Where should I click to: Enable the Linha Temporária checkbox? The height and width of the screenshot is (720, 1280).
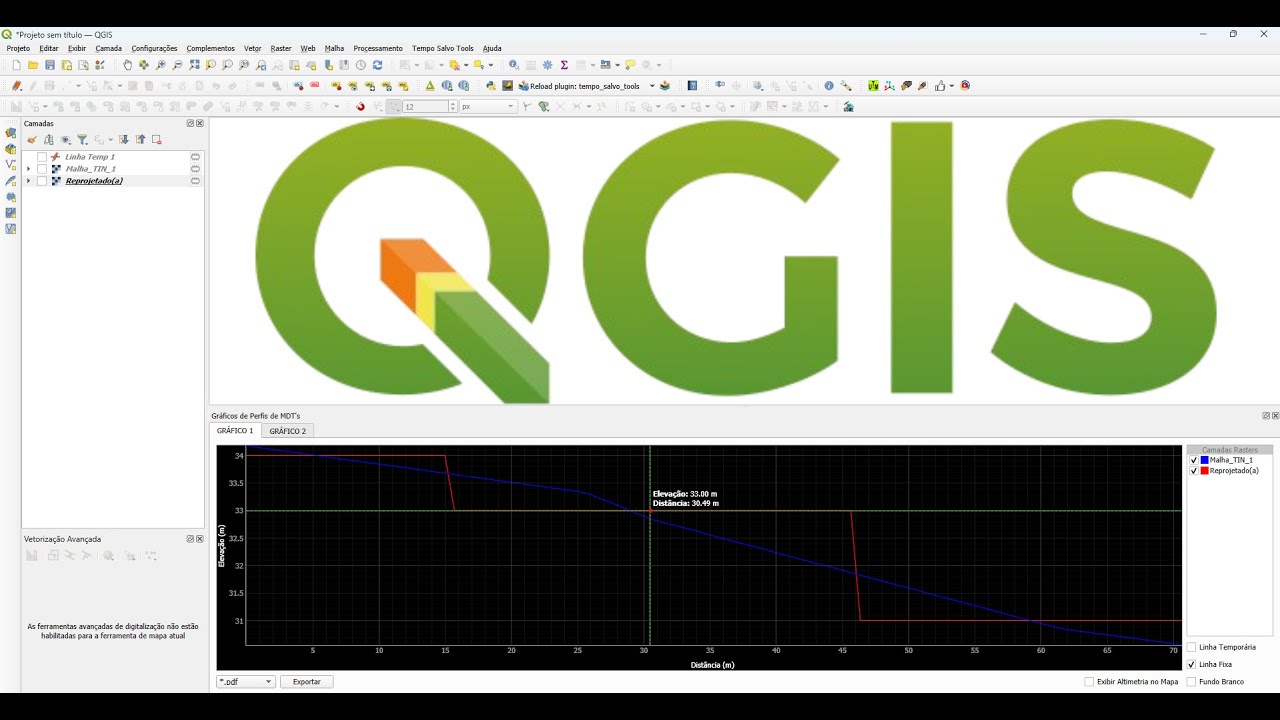[1191, 647]
